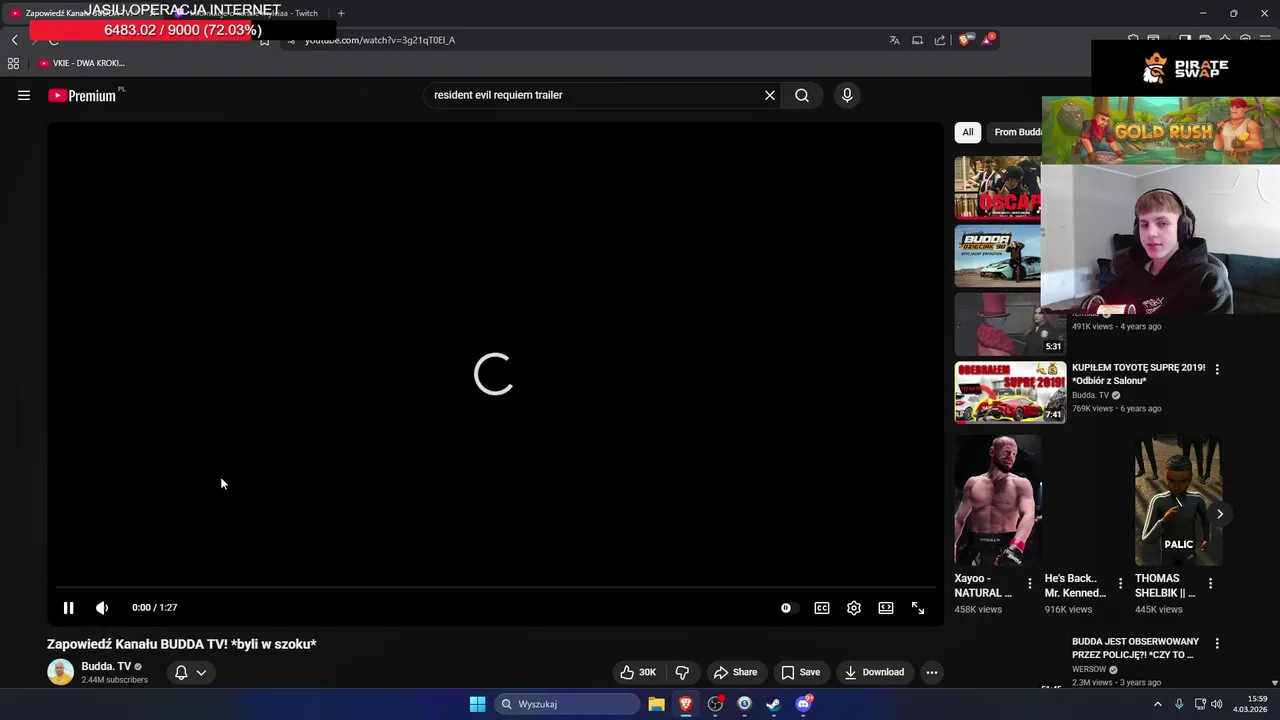Pause the video with pause button
The height and width of the screenshot is (720, 1280).
click(x=68, y=608)
